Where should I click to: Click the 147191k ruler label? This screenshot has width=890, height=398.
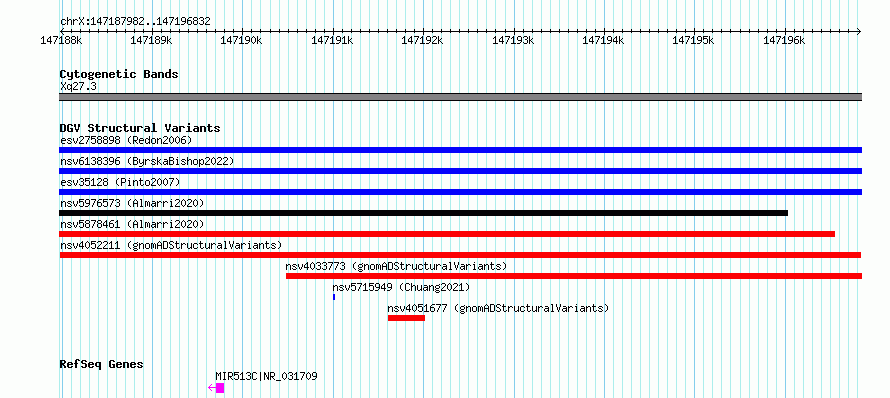[333, 40]
